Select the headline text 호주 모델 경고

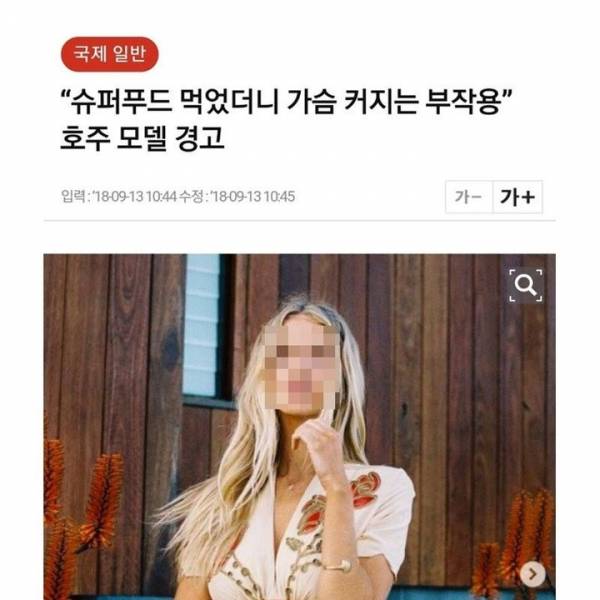[142, 138]
